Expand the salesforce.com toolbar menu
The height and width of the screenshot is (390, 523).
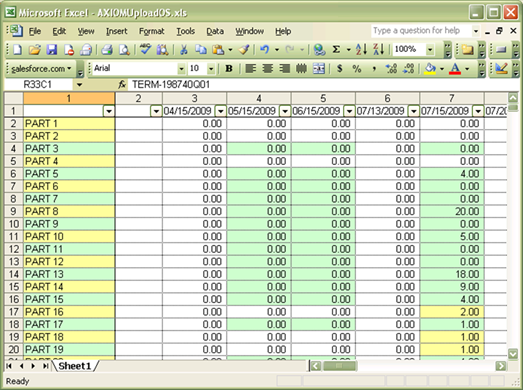[x=42, y=69]
